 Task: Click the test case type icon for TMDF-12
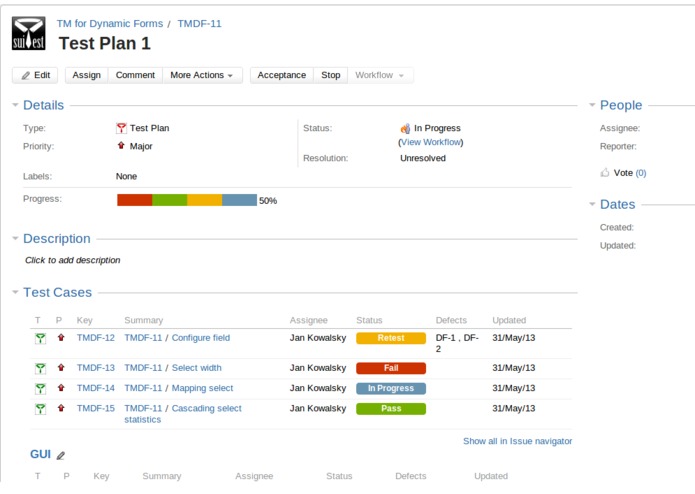(40, 338)
